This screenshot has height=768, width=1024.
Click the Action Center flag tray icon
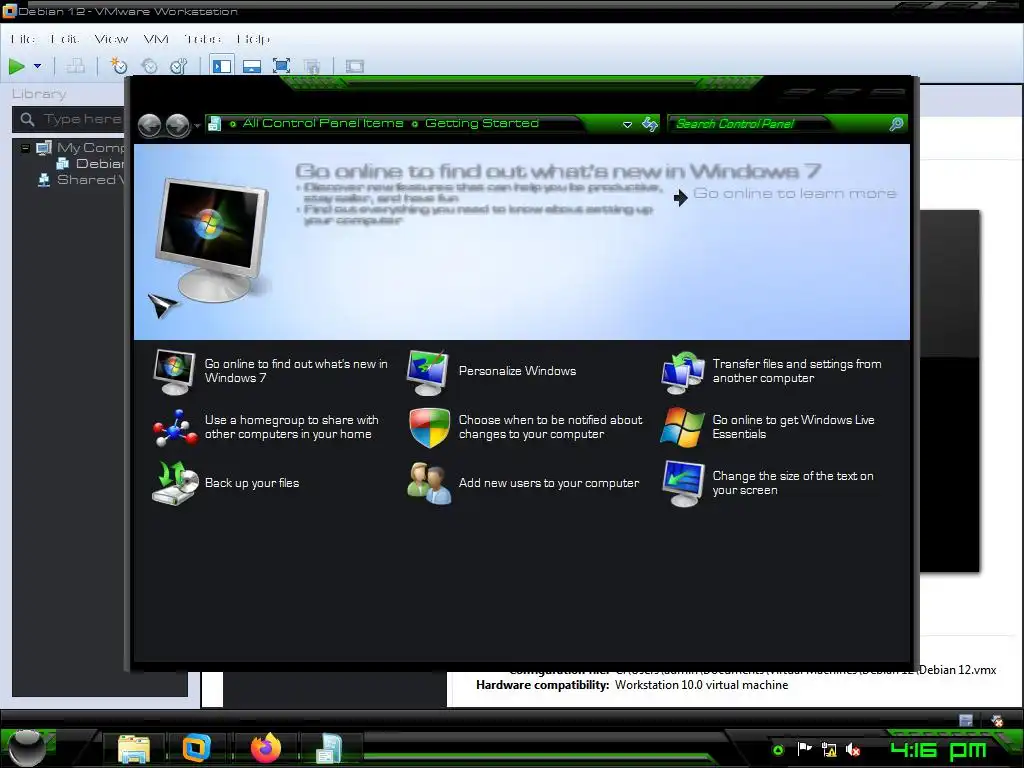click(805, 749)
